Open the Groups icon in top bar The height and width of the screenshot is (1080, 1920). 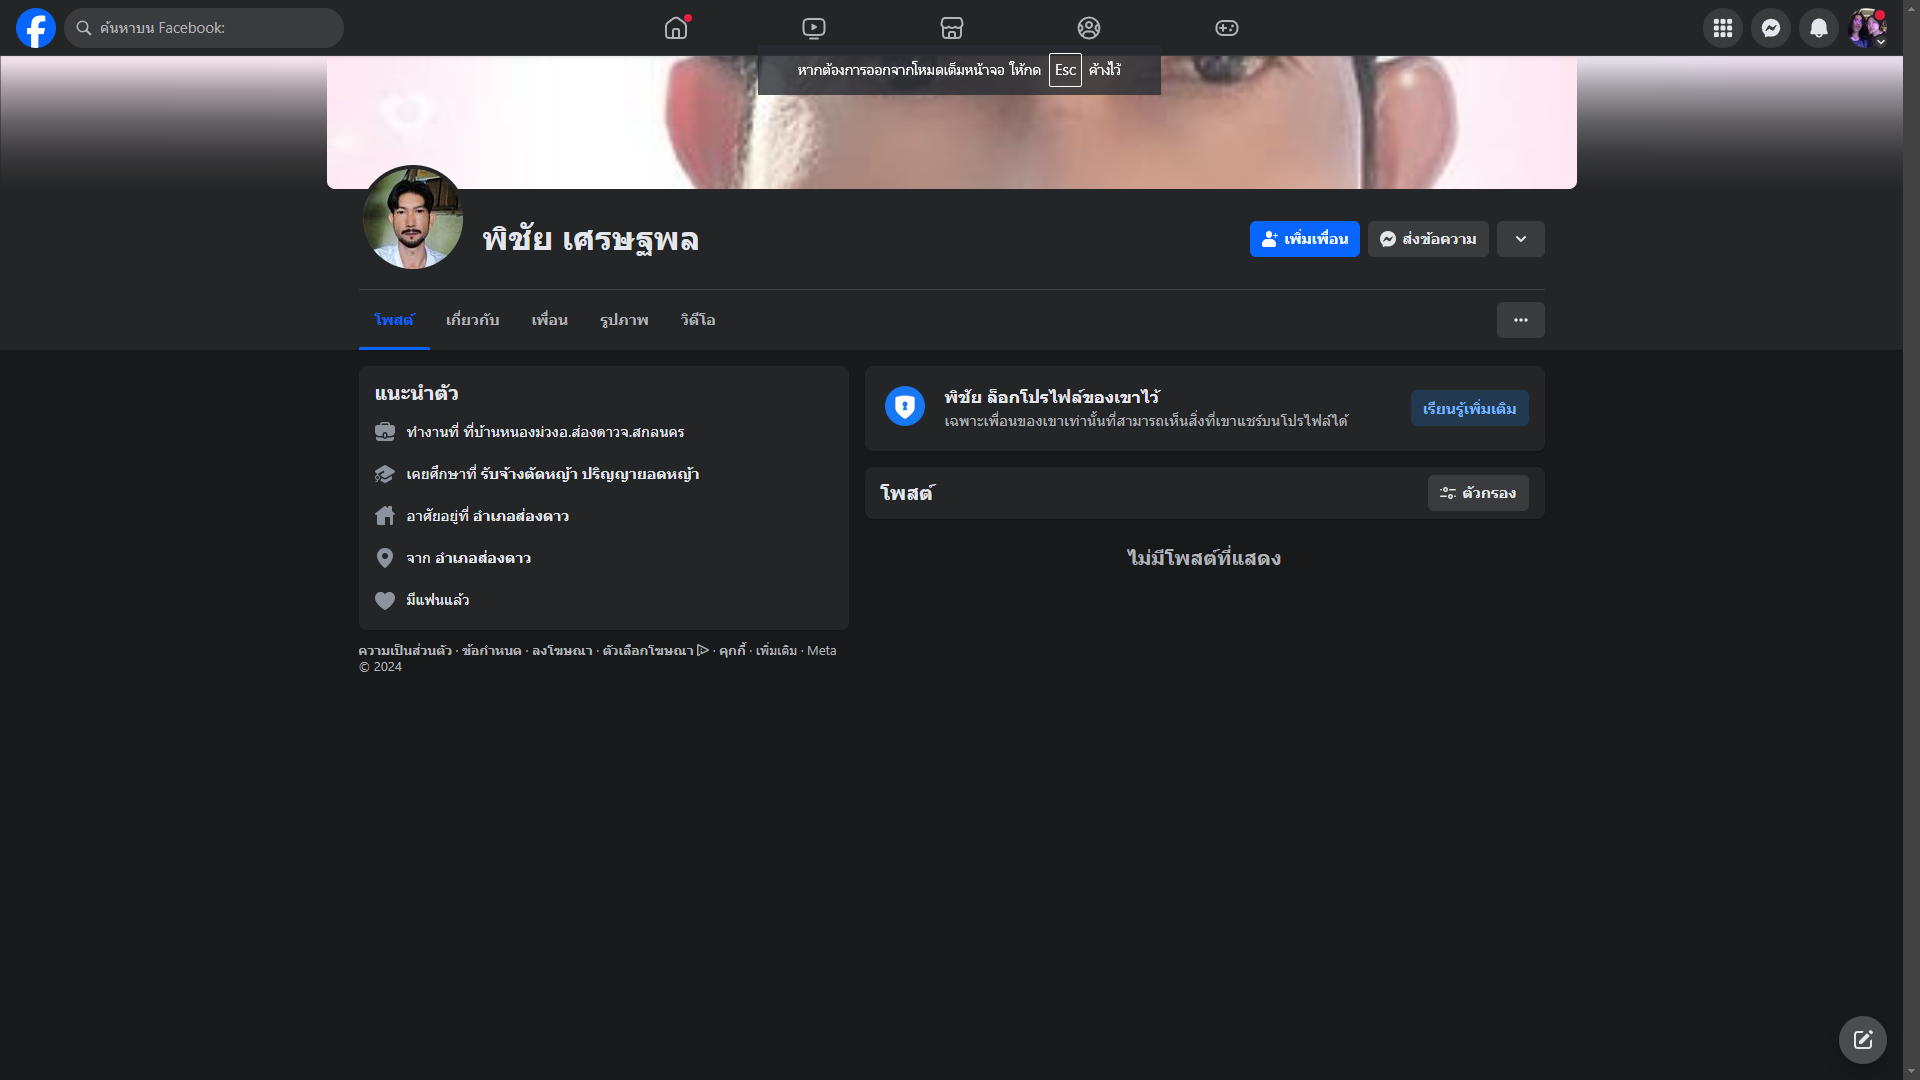pyautogui.click(x=1089, y=28)
